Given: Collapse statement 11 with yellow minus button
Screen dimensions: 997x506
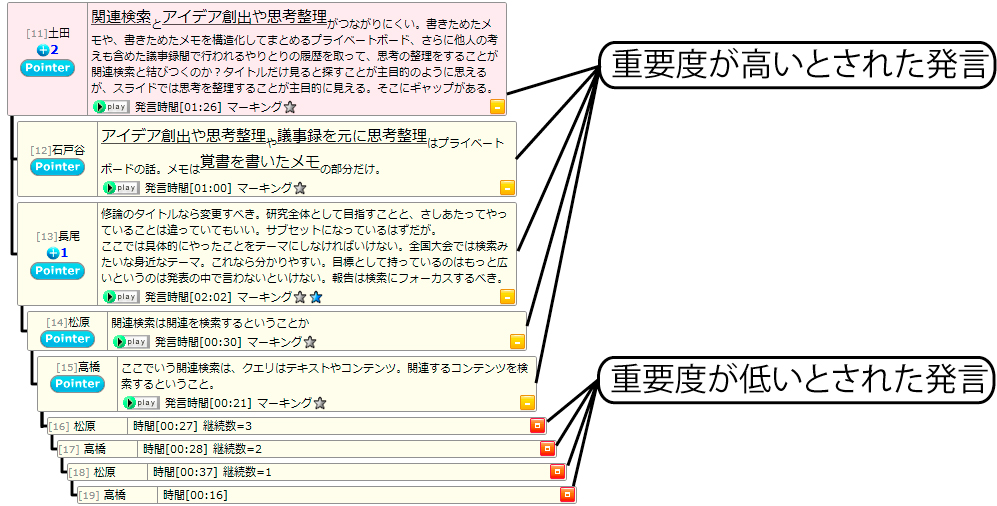Looking at the screenshot, I should pyautogui.click(x=497, y=106).
